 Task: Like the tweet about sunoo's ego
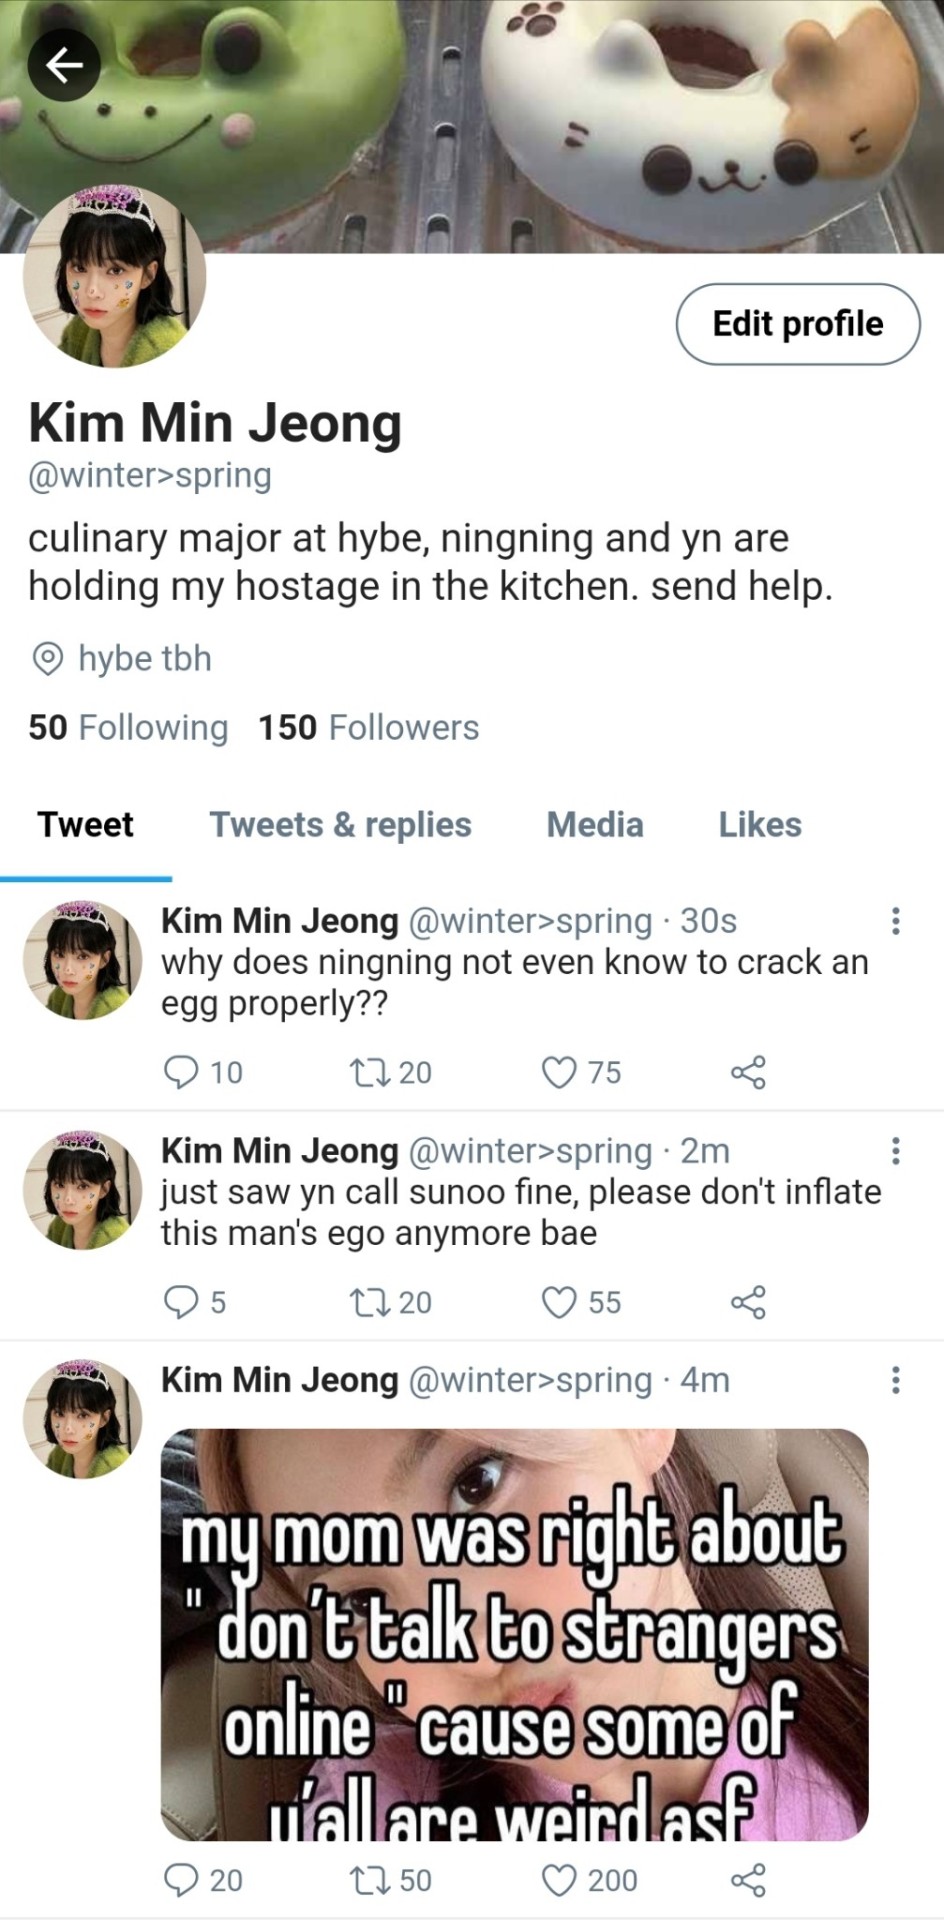(x=558, y=1302)
